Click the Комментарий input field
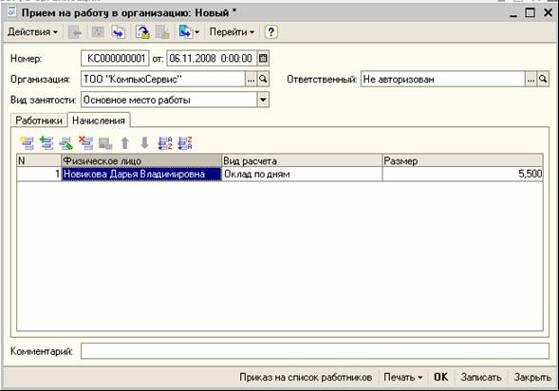This screenshot has width=559, height=391. tap(315, 351)
